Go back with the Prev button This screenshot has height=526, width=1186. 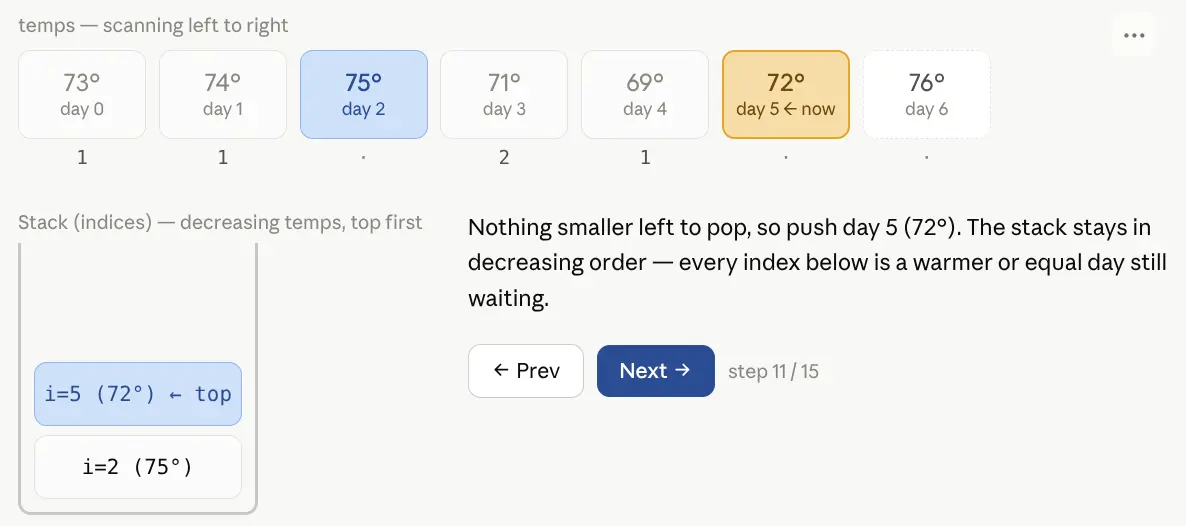click(x=526, y=371)
